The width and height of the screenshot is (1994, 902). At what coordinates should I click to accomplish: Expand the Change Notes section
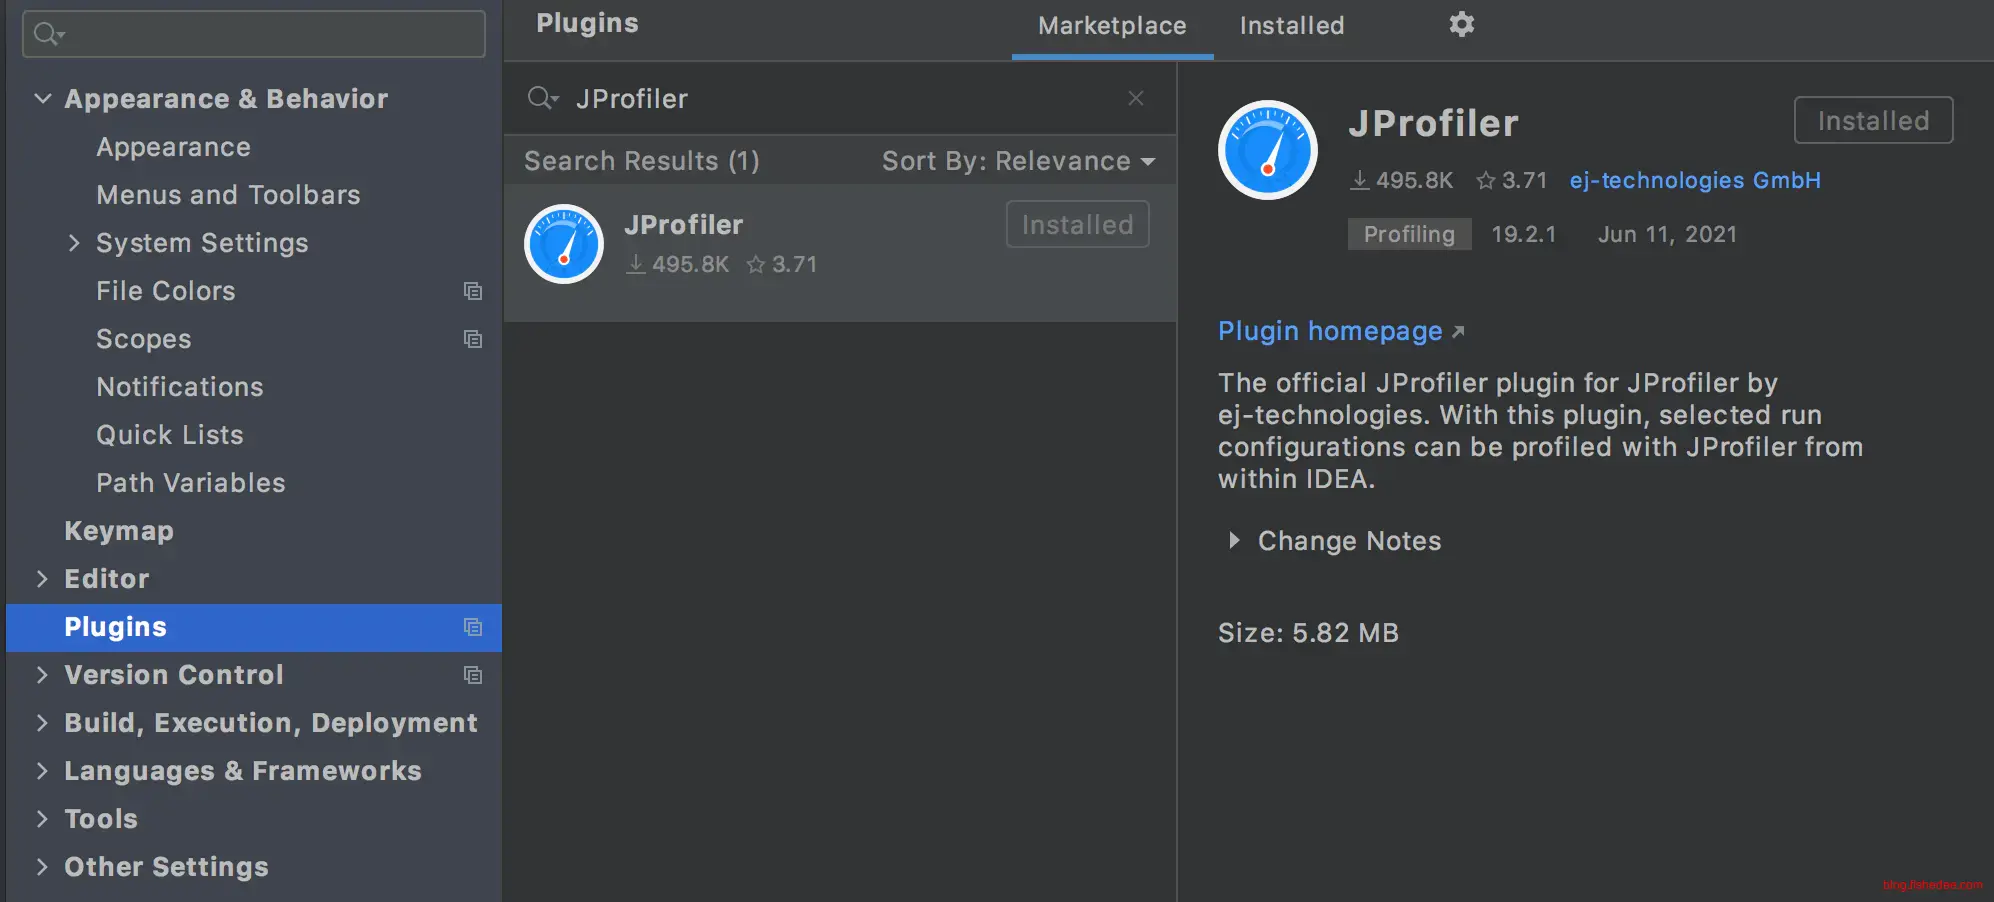click(1234, 541)
